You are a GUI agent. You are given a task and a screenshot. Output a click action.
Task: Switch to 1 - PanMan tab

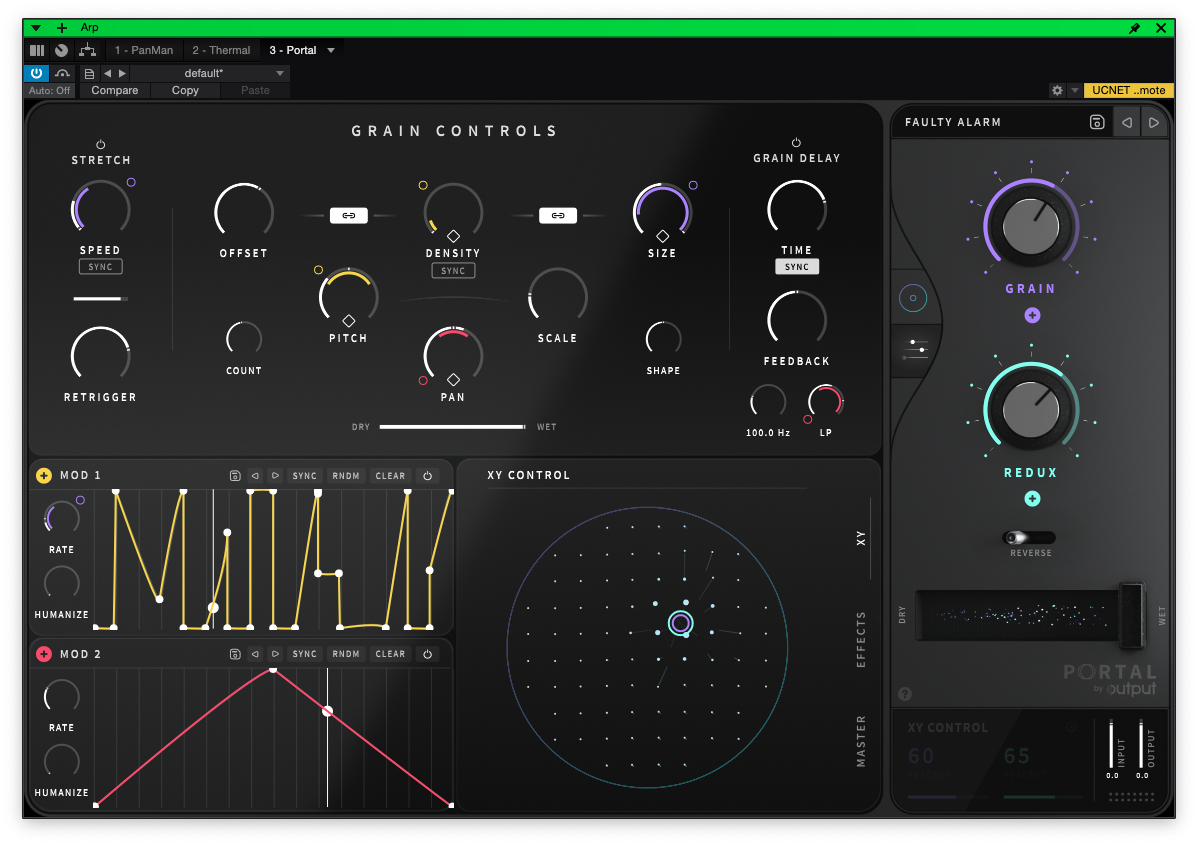144,50
